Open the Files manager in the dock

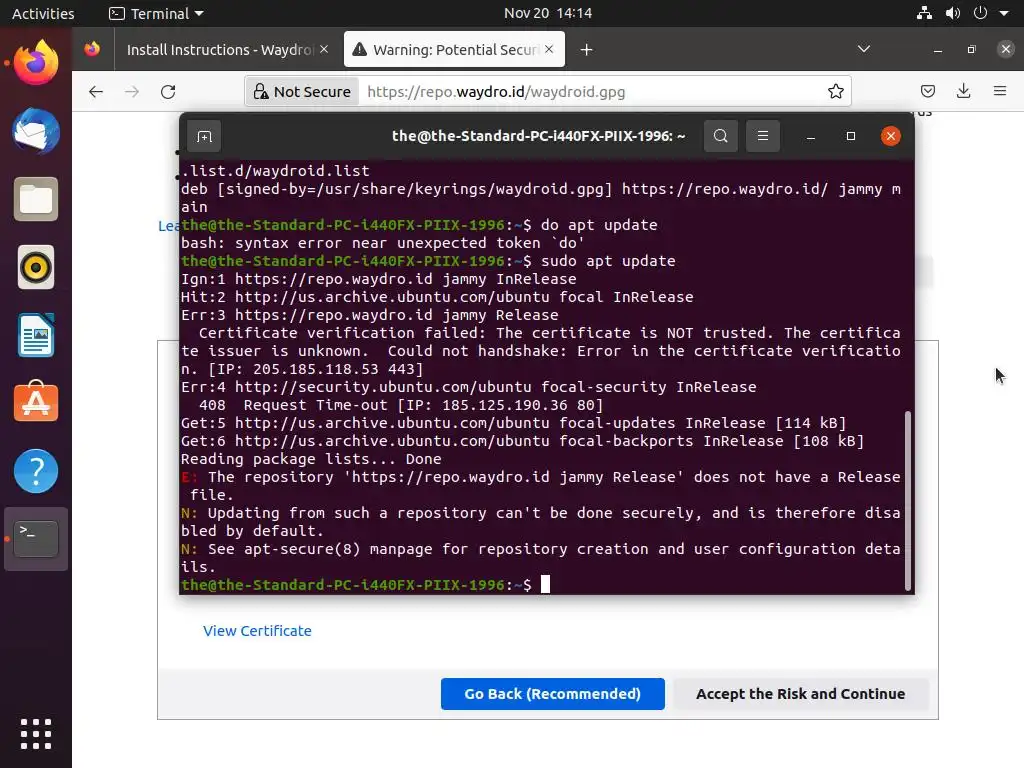[x=36, y=199]
